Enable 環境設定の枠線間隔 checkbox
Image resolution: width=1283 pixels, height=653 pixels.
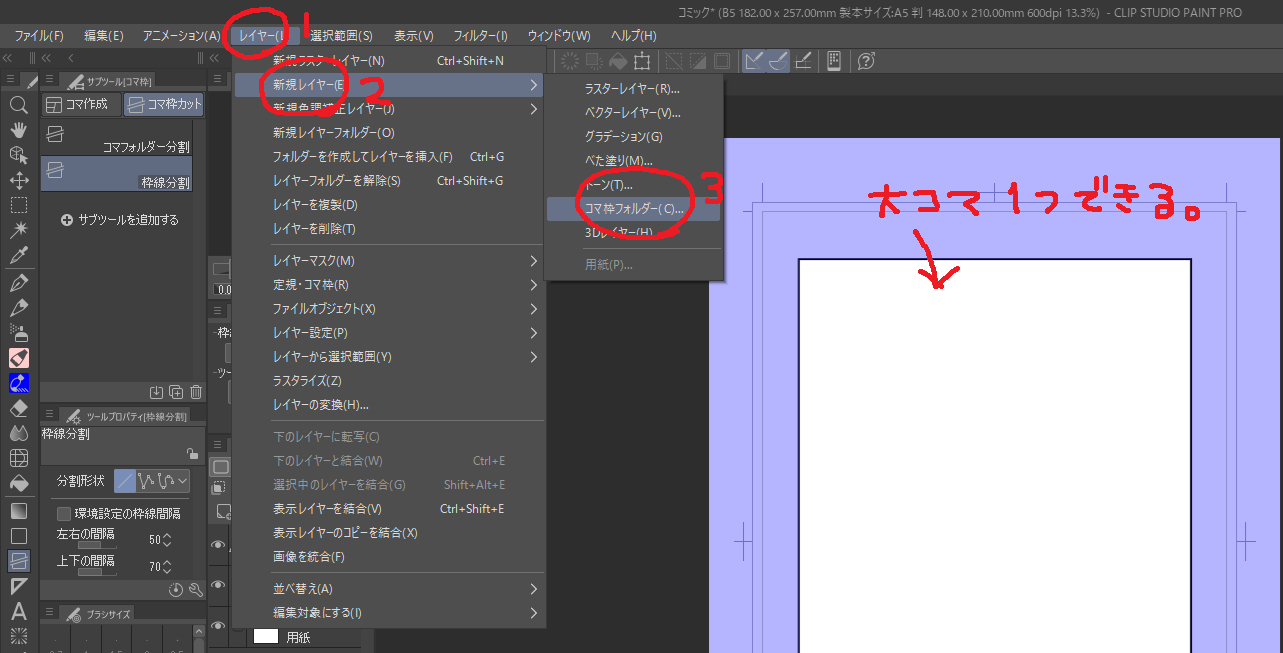pyautogui.click(x=64, y=514)
